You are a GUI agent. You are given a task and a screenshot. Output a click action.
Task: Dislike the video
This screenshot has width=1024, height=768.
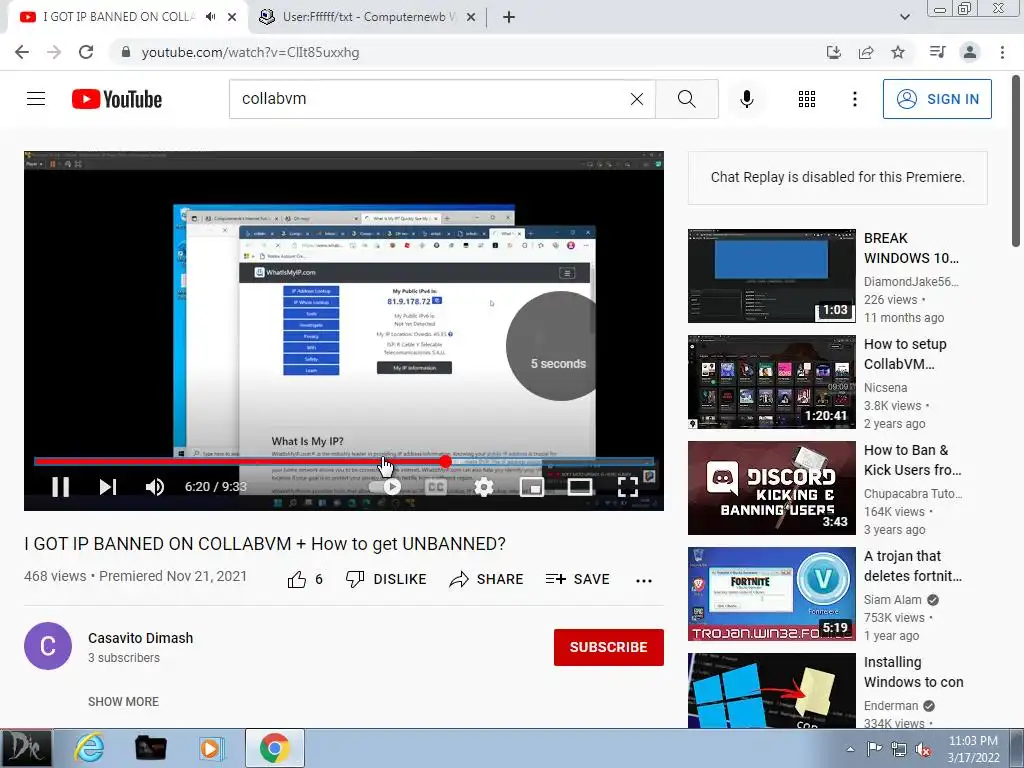point(386,579)
